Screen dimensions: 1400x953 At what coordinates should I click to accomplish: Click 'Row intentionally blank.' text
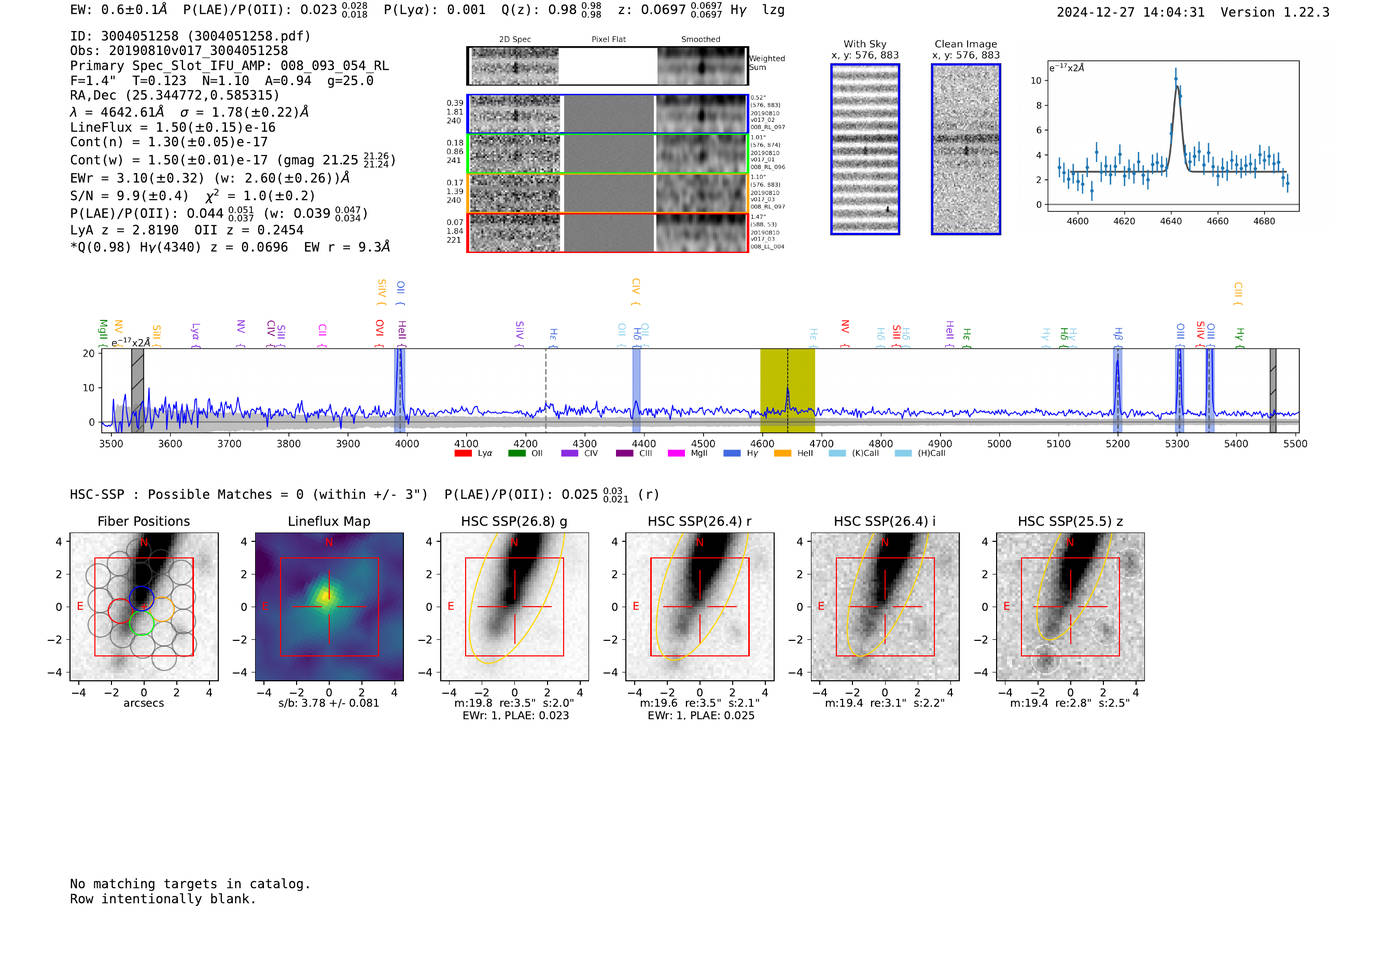[163, 899]
